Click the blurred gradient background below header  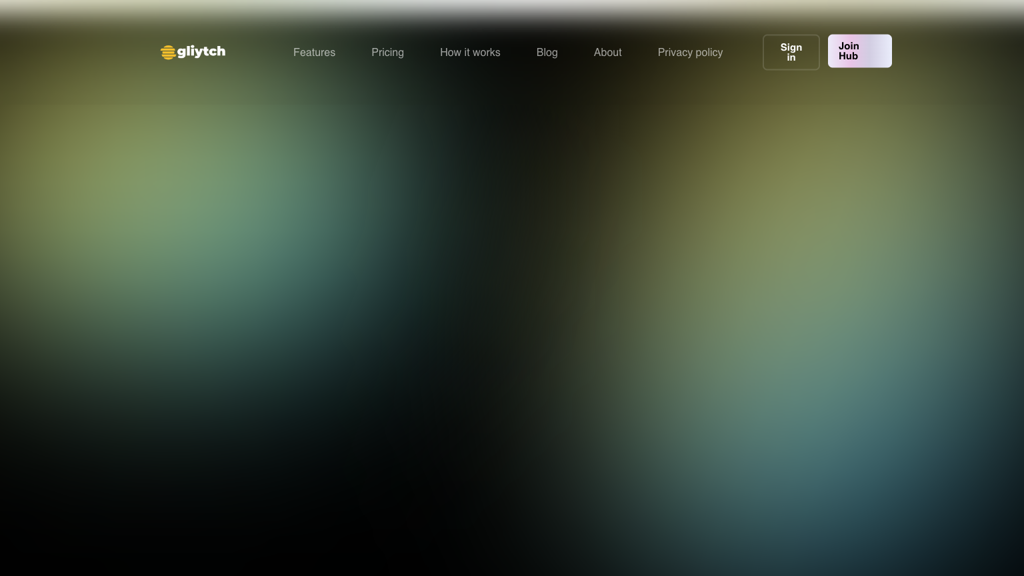tap(512, 320)
